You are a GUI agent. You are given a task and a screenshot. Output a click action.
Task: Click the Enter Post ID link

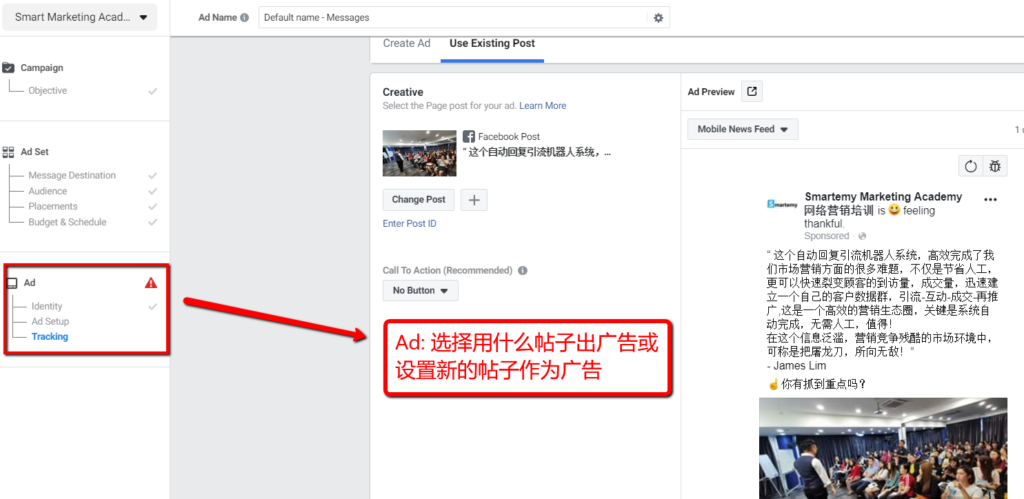pos(409,223)
